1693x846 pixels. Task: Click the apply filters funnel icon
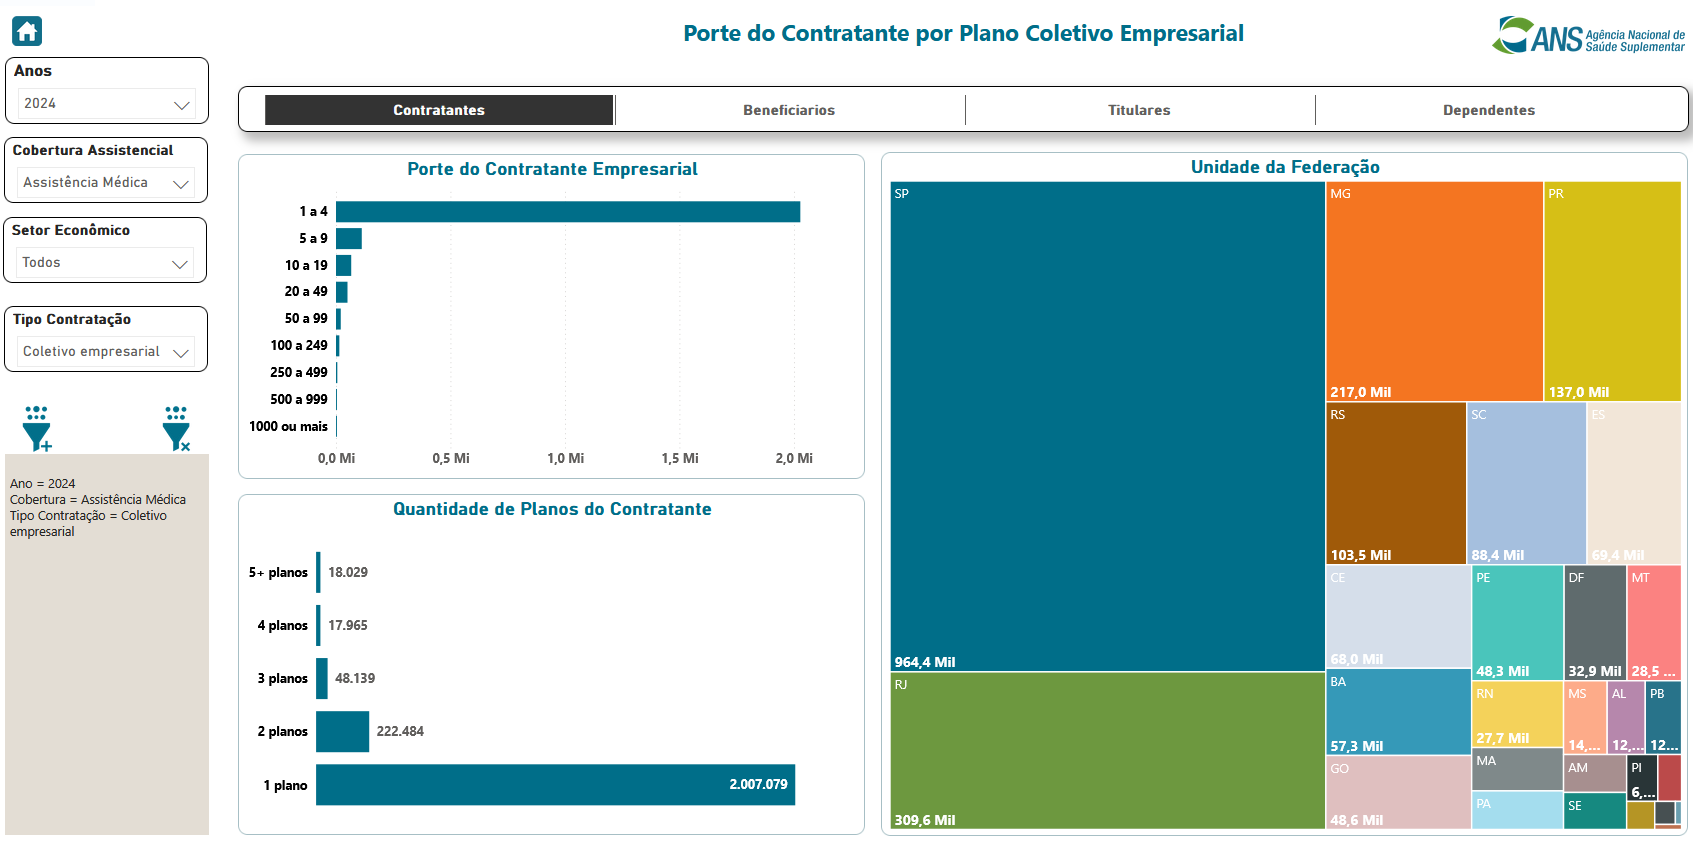click(x=37, y=429)
